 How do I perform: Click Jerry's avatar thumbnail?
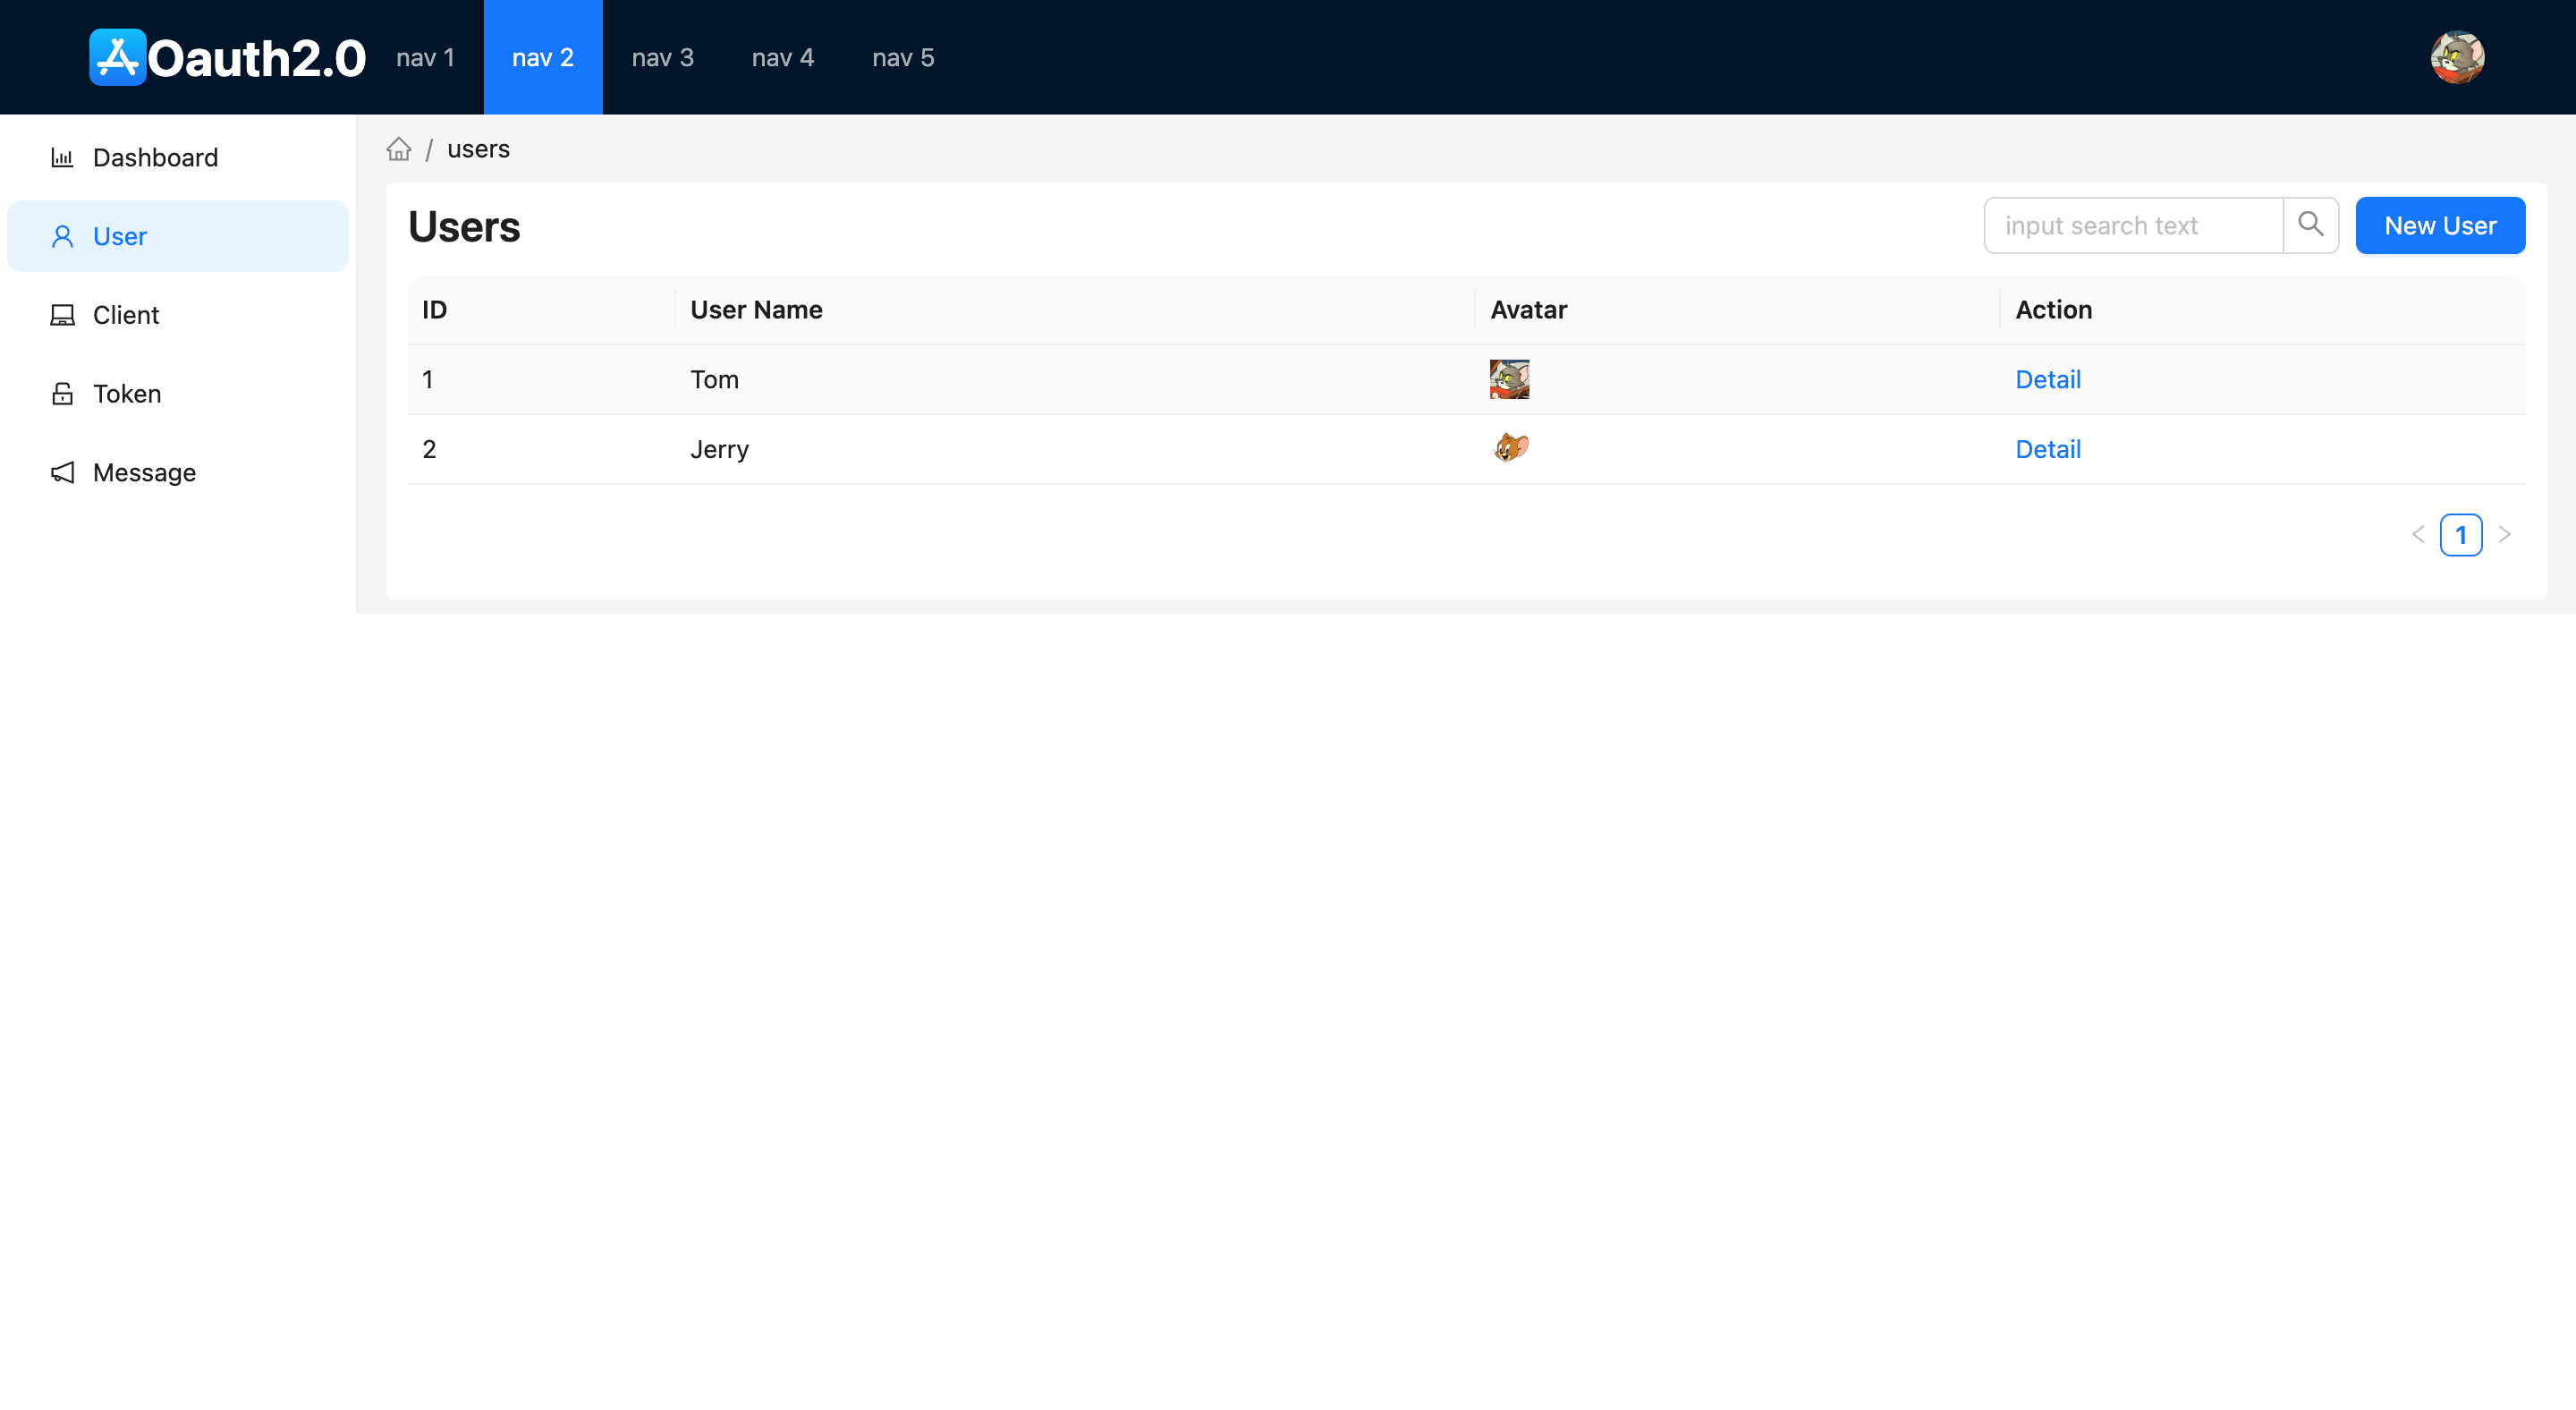(x=1510, y=448)
